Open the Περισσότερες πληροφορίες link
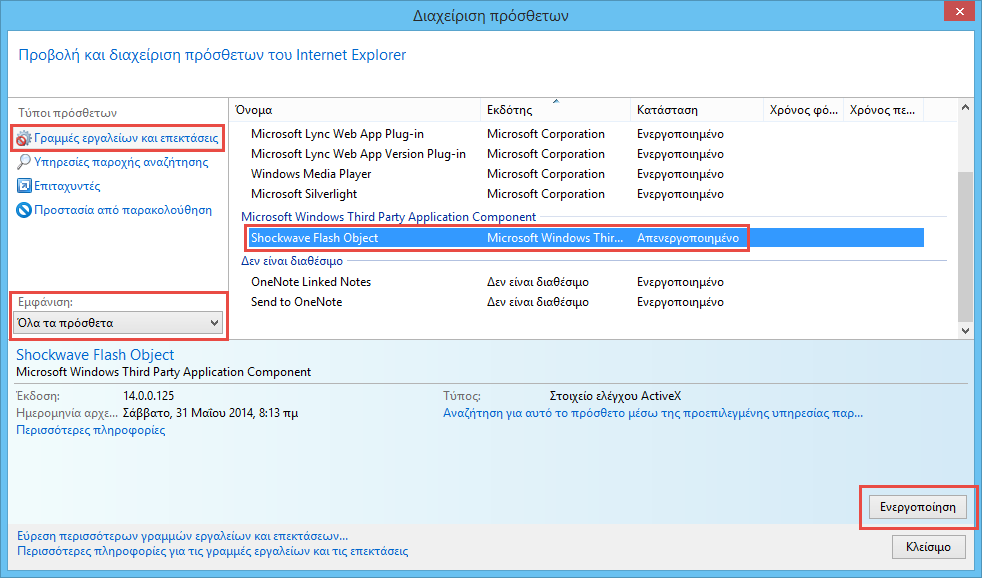Screen dimensions: 982x578 point(91,430)
